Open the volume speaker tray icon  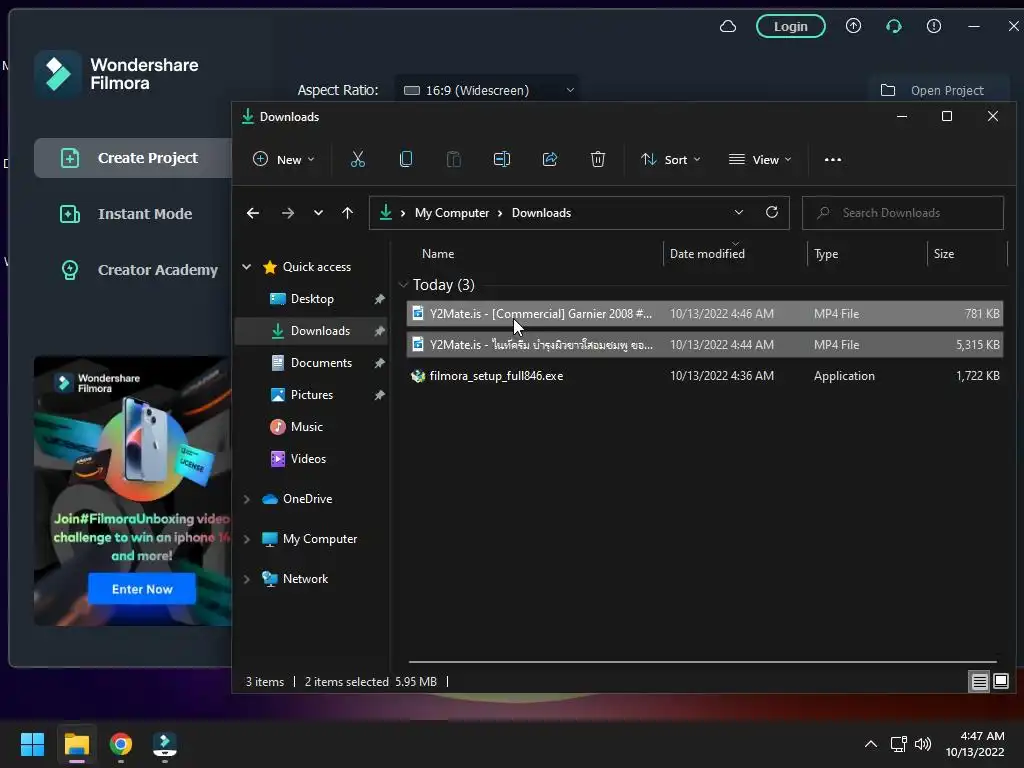(923, 744)
